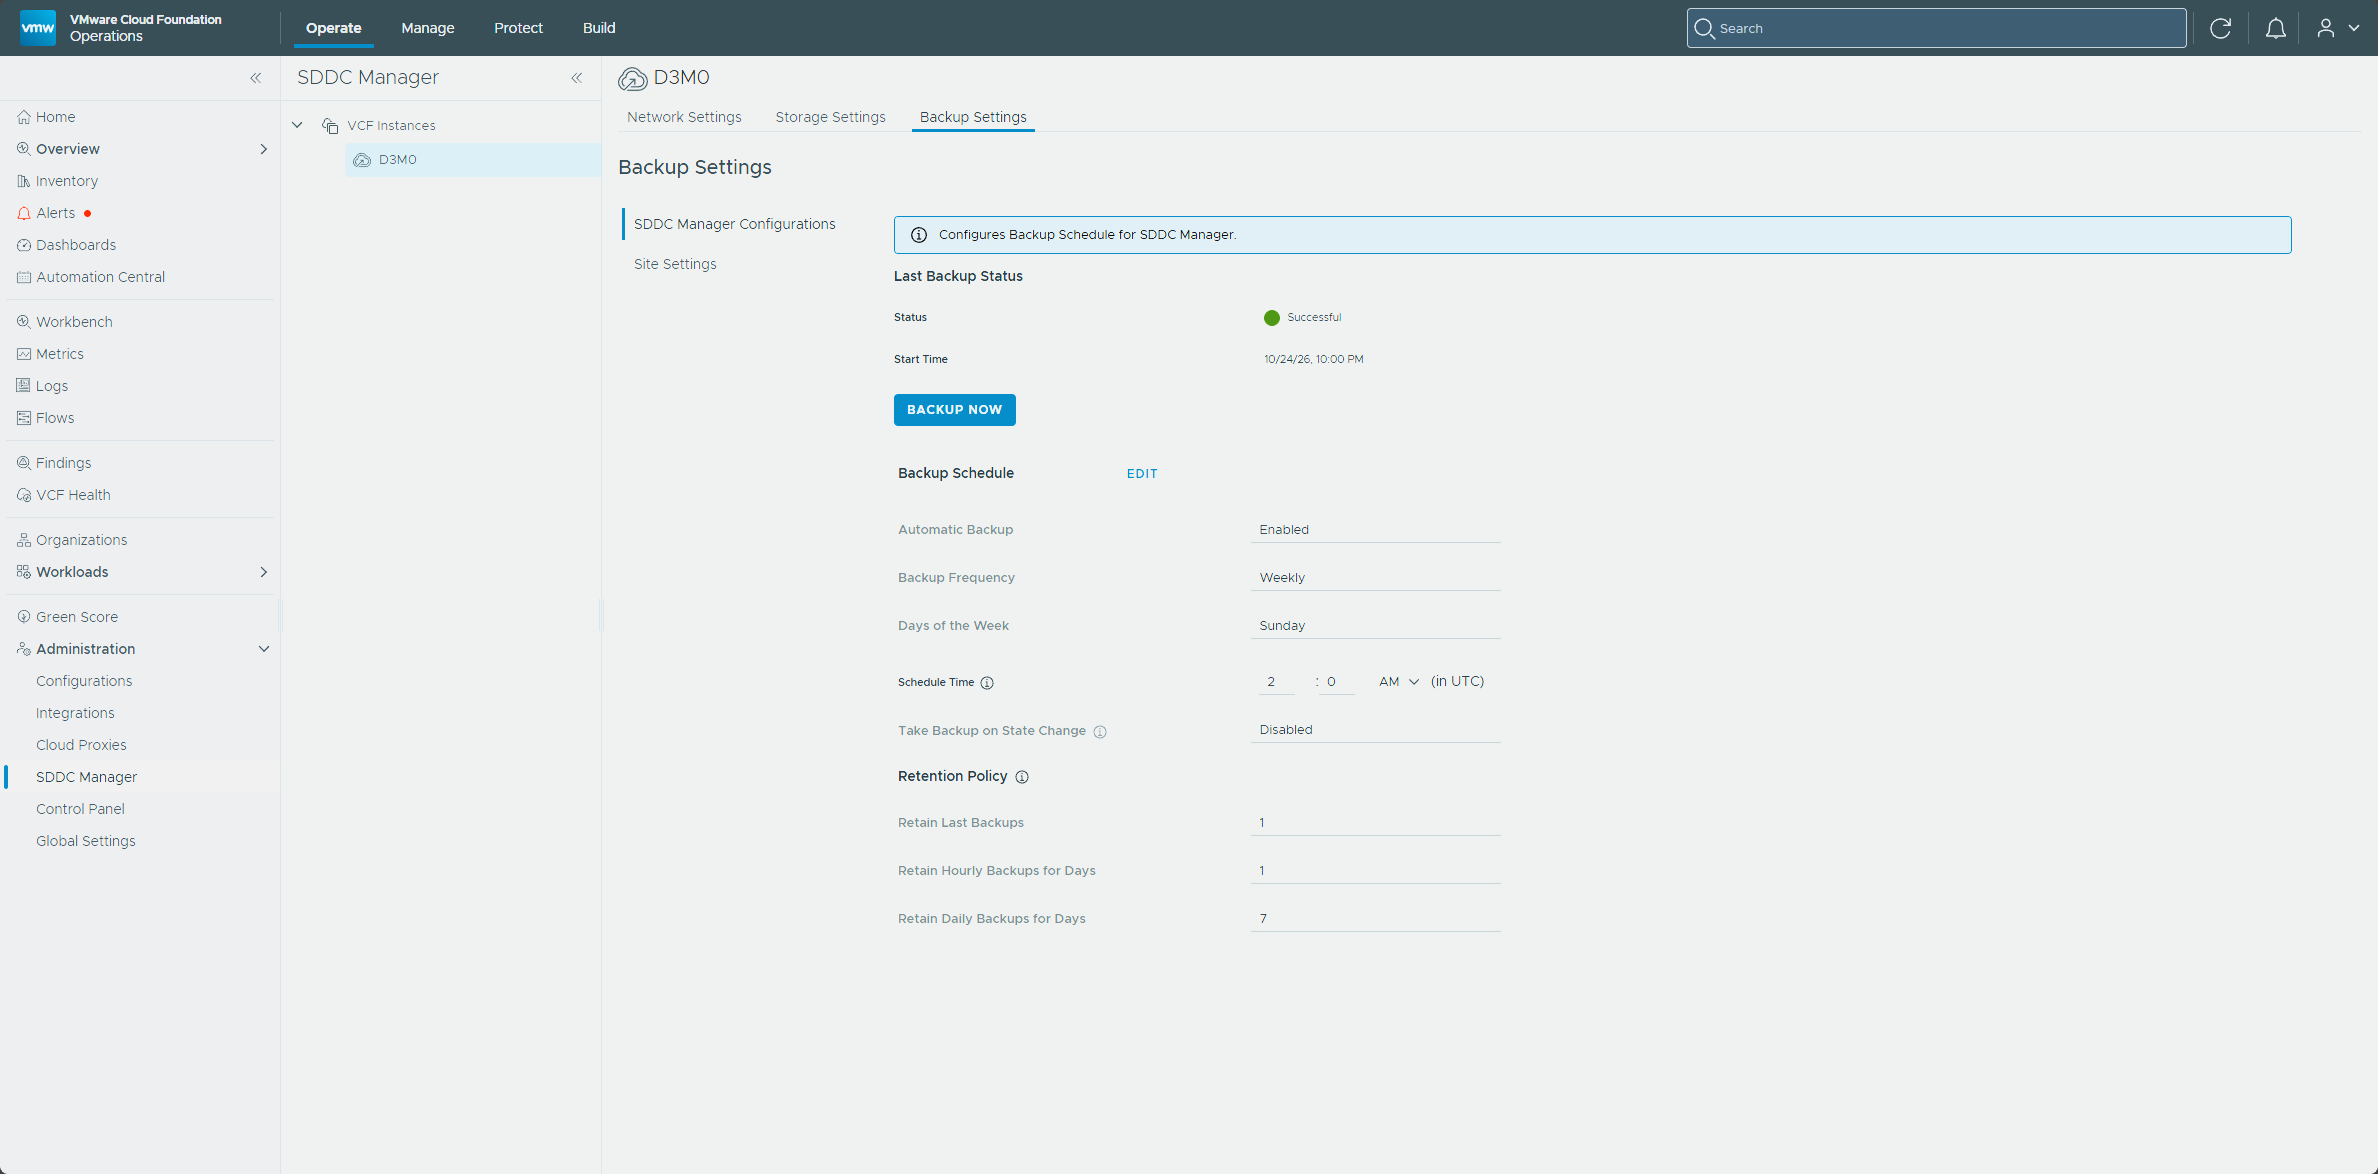Click the Alerts bell icon in the sidebar
The height and width of the screenshot is (1174, 2378).
24,213
